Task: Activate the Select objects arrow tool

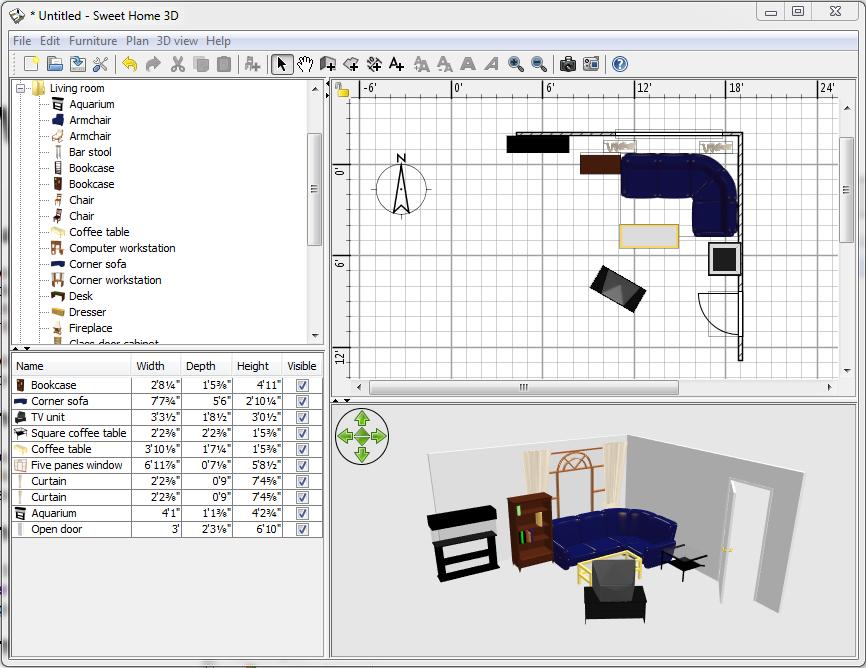Action: point(282,64)
